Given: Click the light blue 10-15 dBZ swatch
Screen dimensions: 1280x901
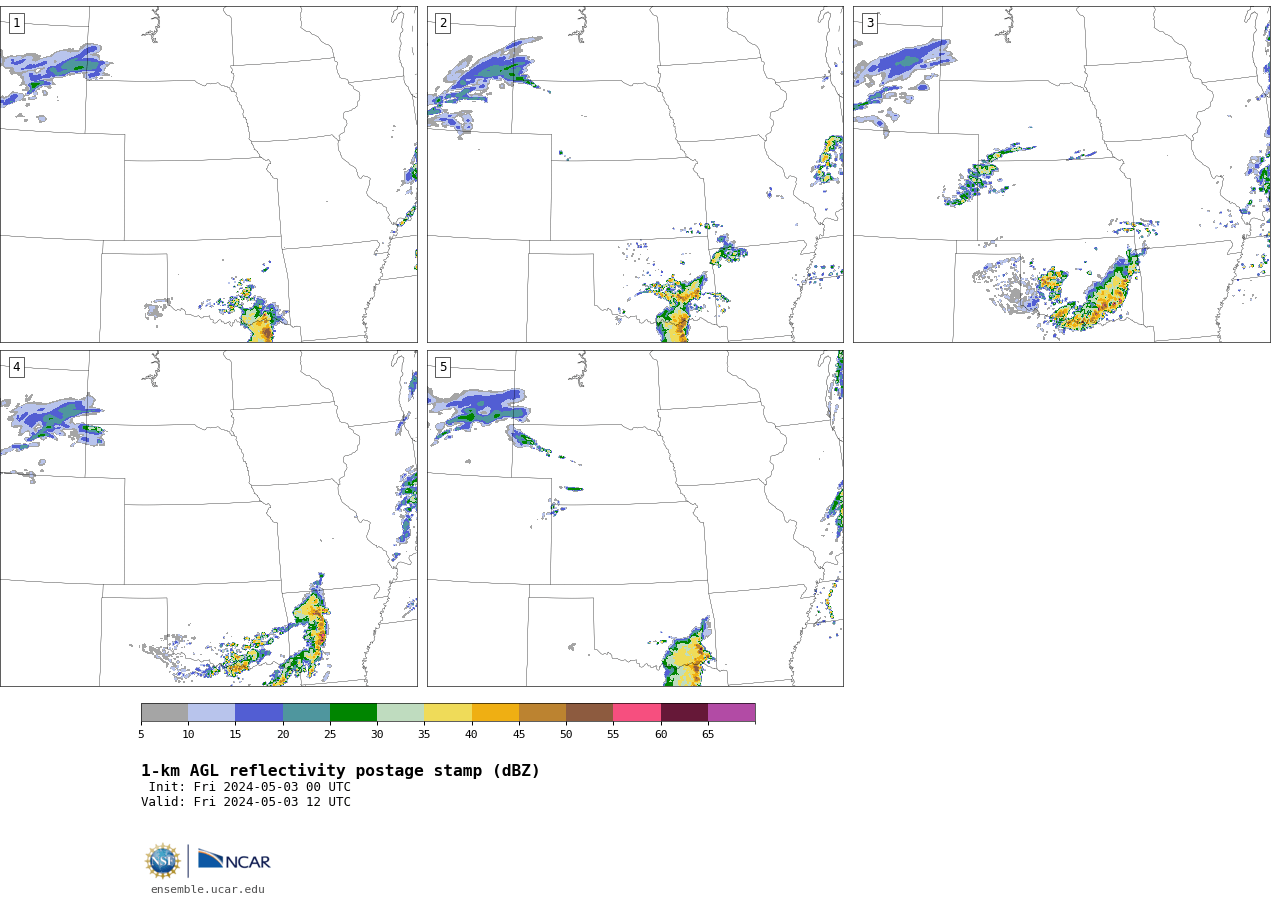Looking at the screenshot, I should 212,713.
